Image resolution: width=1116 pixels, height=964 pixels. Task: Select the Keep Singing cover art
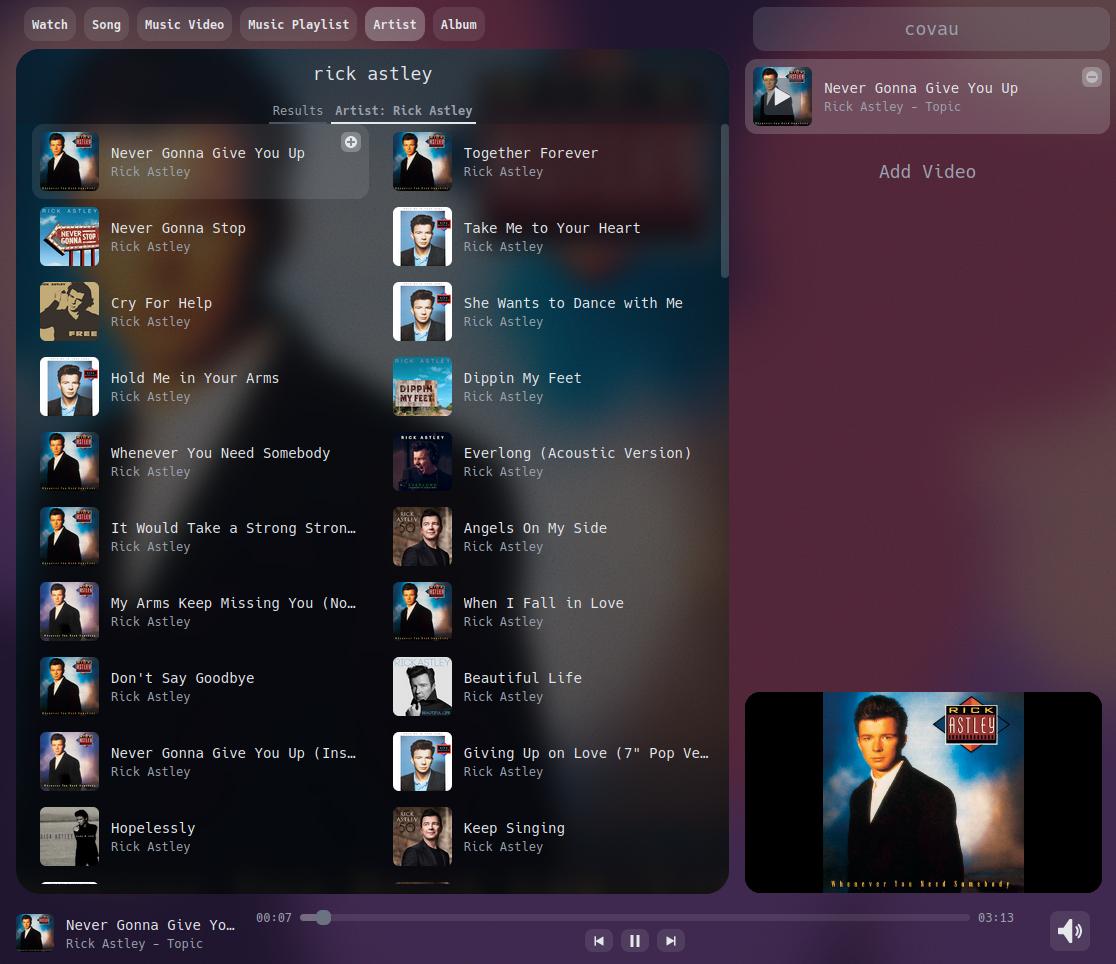(x=423, y=837)
